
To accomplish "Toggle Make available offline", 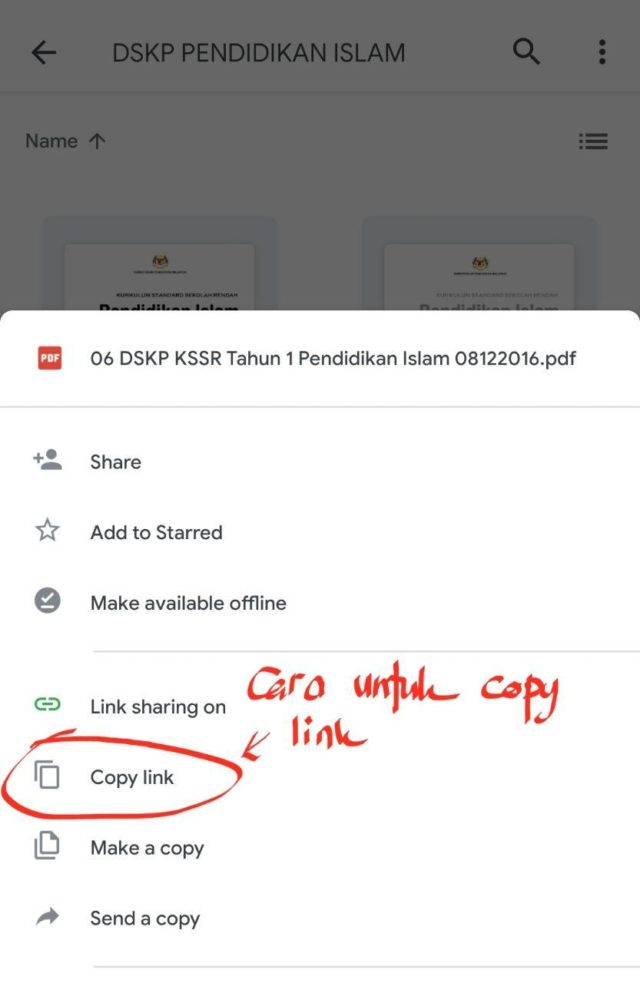I will 320,602.
